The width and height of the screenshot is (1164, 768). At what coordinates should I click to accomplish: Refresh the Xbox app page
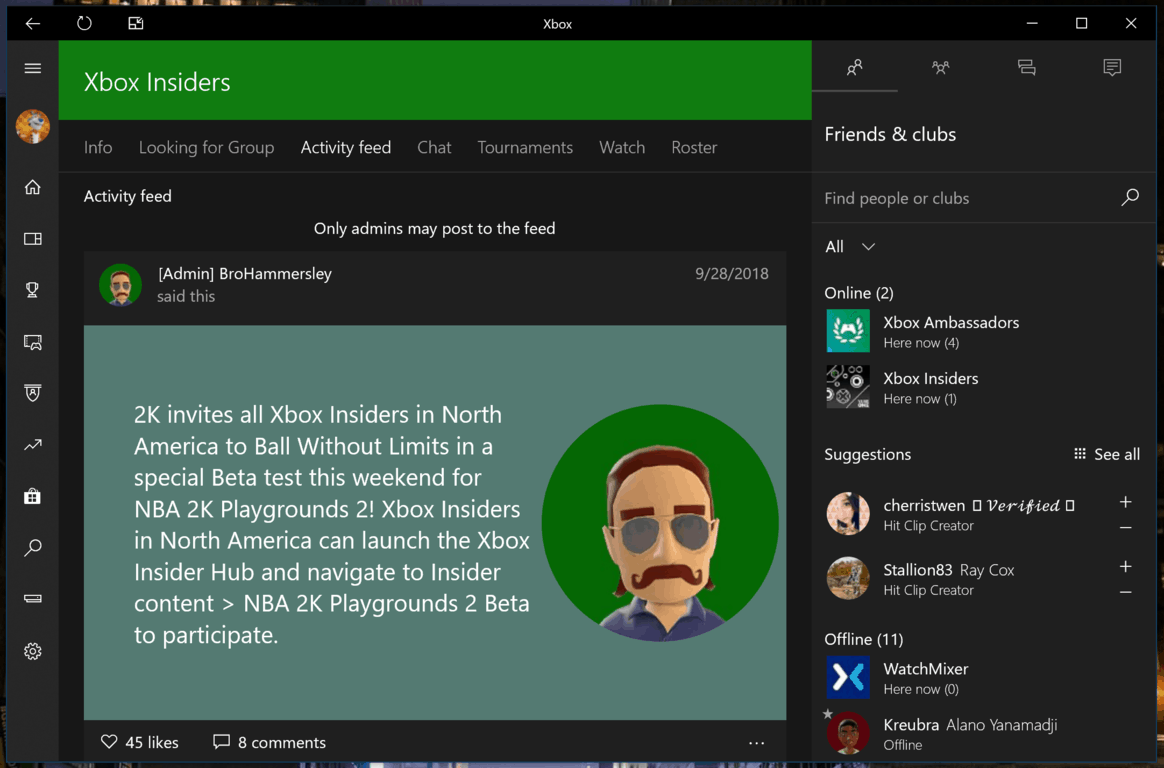pos(85,24)
